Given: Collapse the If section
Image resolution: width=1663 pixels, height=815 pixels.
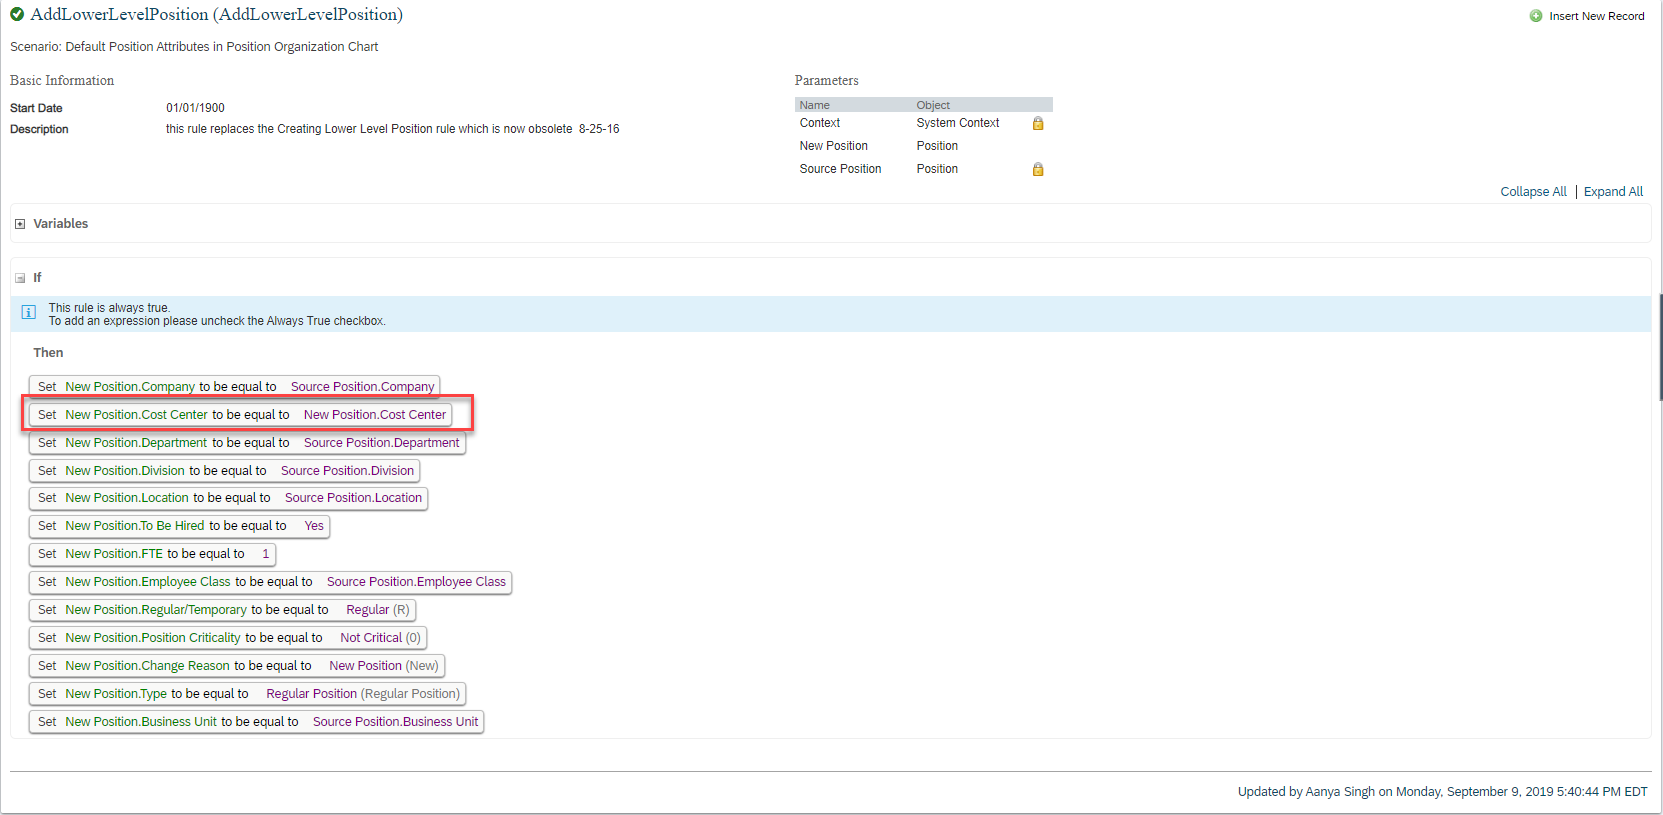Looking at the screenshot, I should [20, 278].
